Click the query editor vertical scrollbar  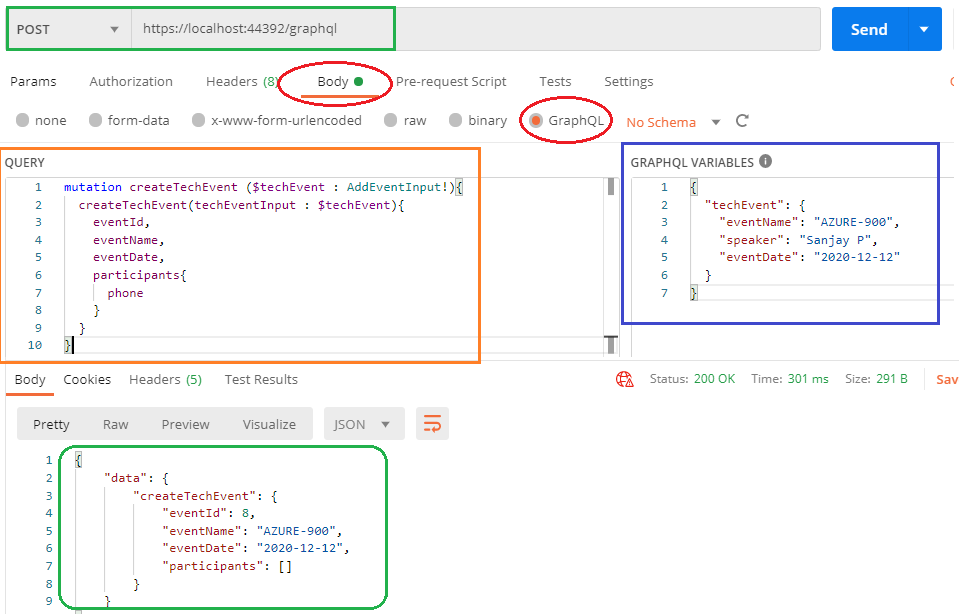(x=610, y=260)
